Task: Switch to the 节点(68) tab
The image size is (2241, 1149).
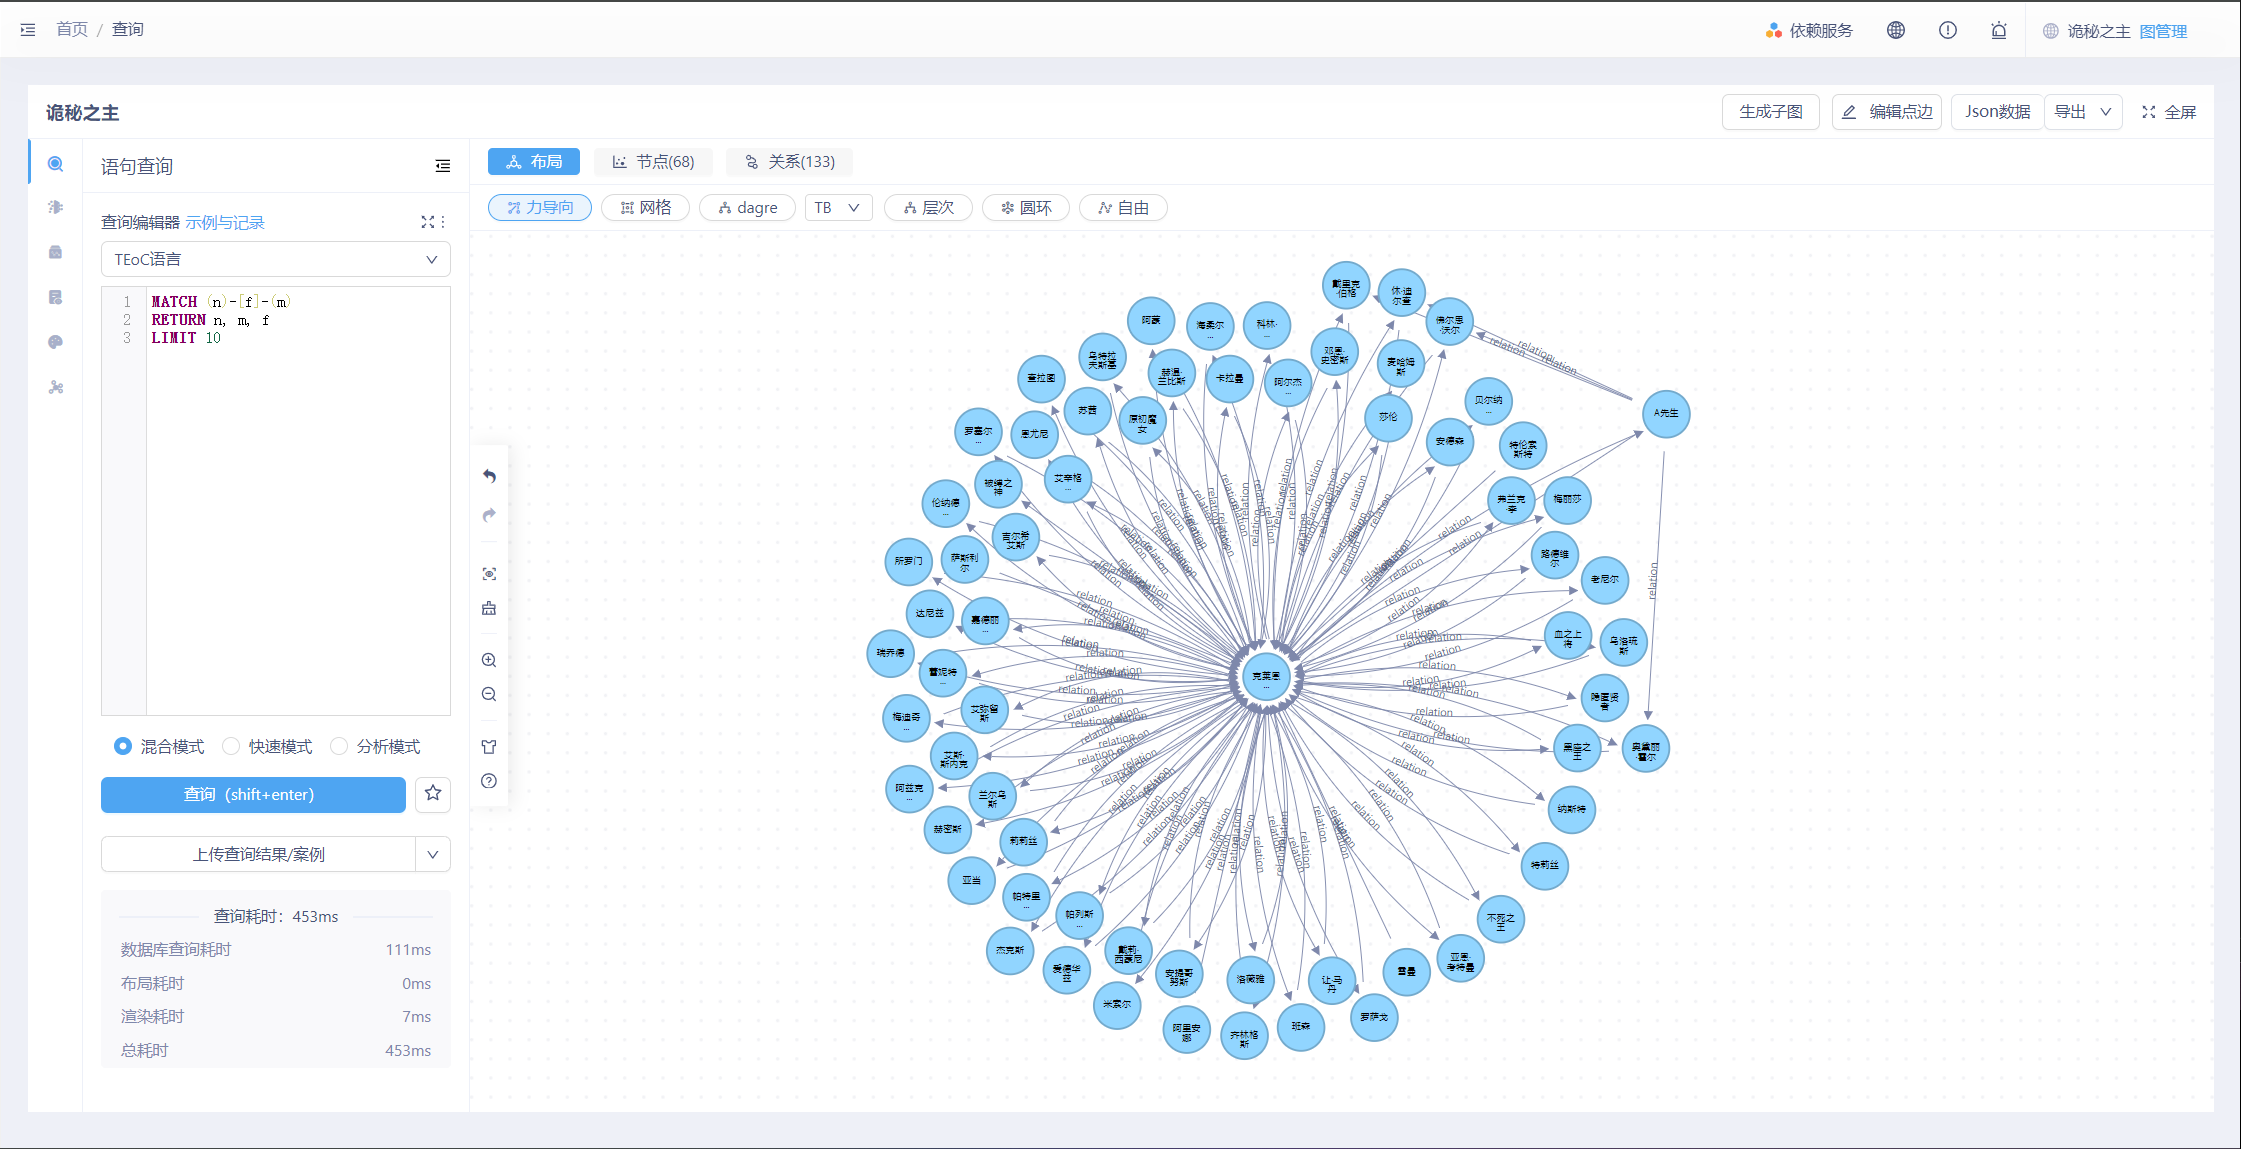Action: coord(654,161)
